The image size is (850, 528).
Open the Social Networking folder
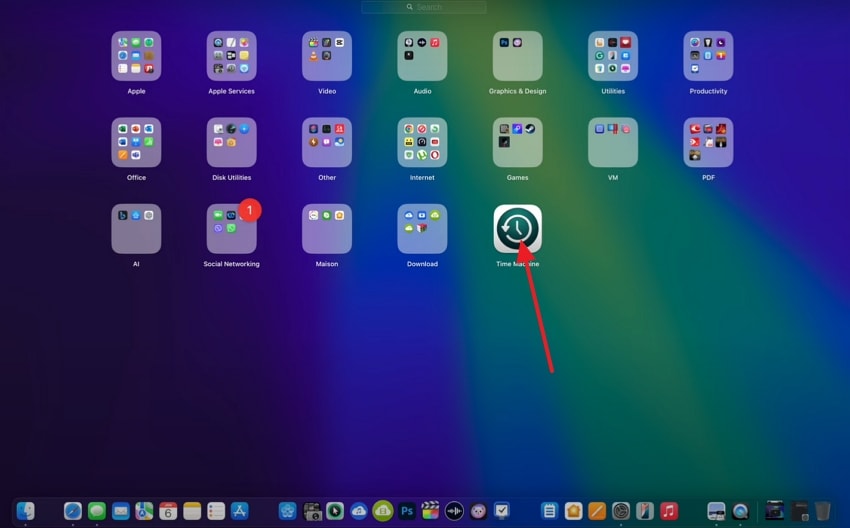[x=231, y=229]
